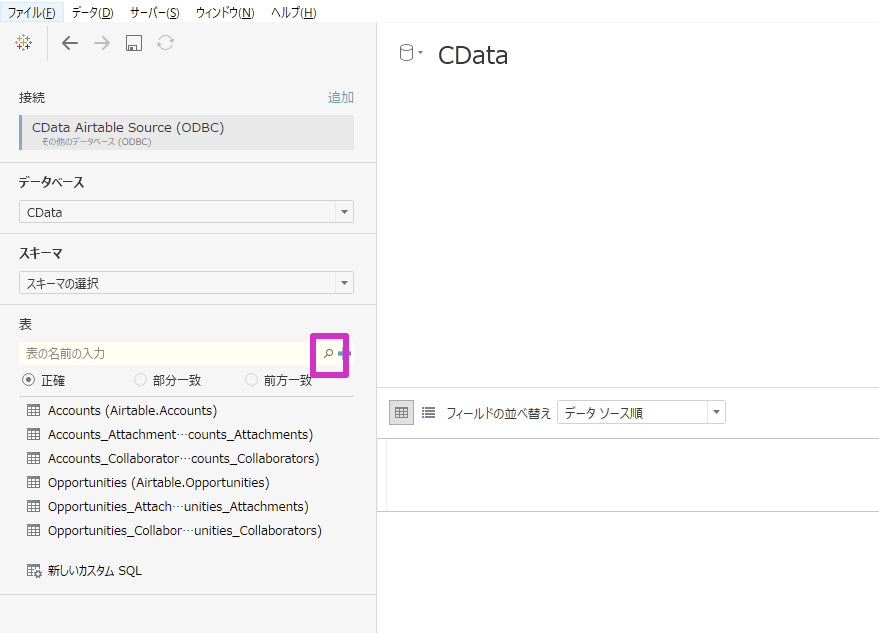Click the CData data source title
Viewport: 879px width, 633px height.
[x=473, y=56]
